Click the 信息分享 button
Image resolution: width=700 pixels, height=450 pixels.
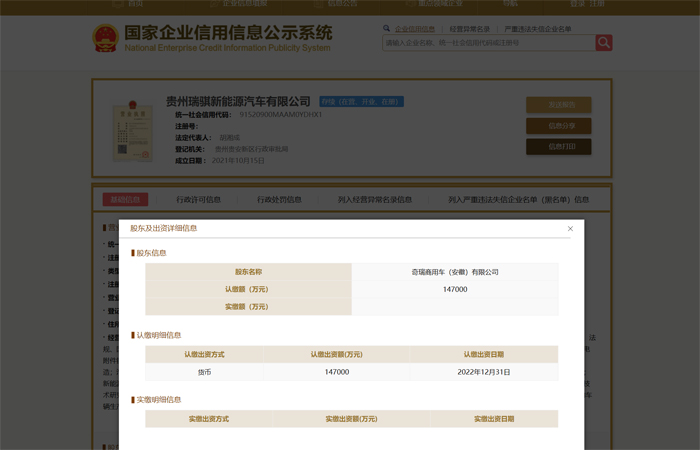click(559, 126)
